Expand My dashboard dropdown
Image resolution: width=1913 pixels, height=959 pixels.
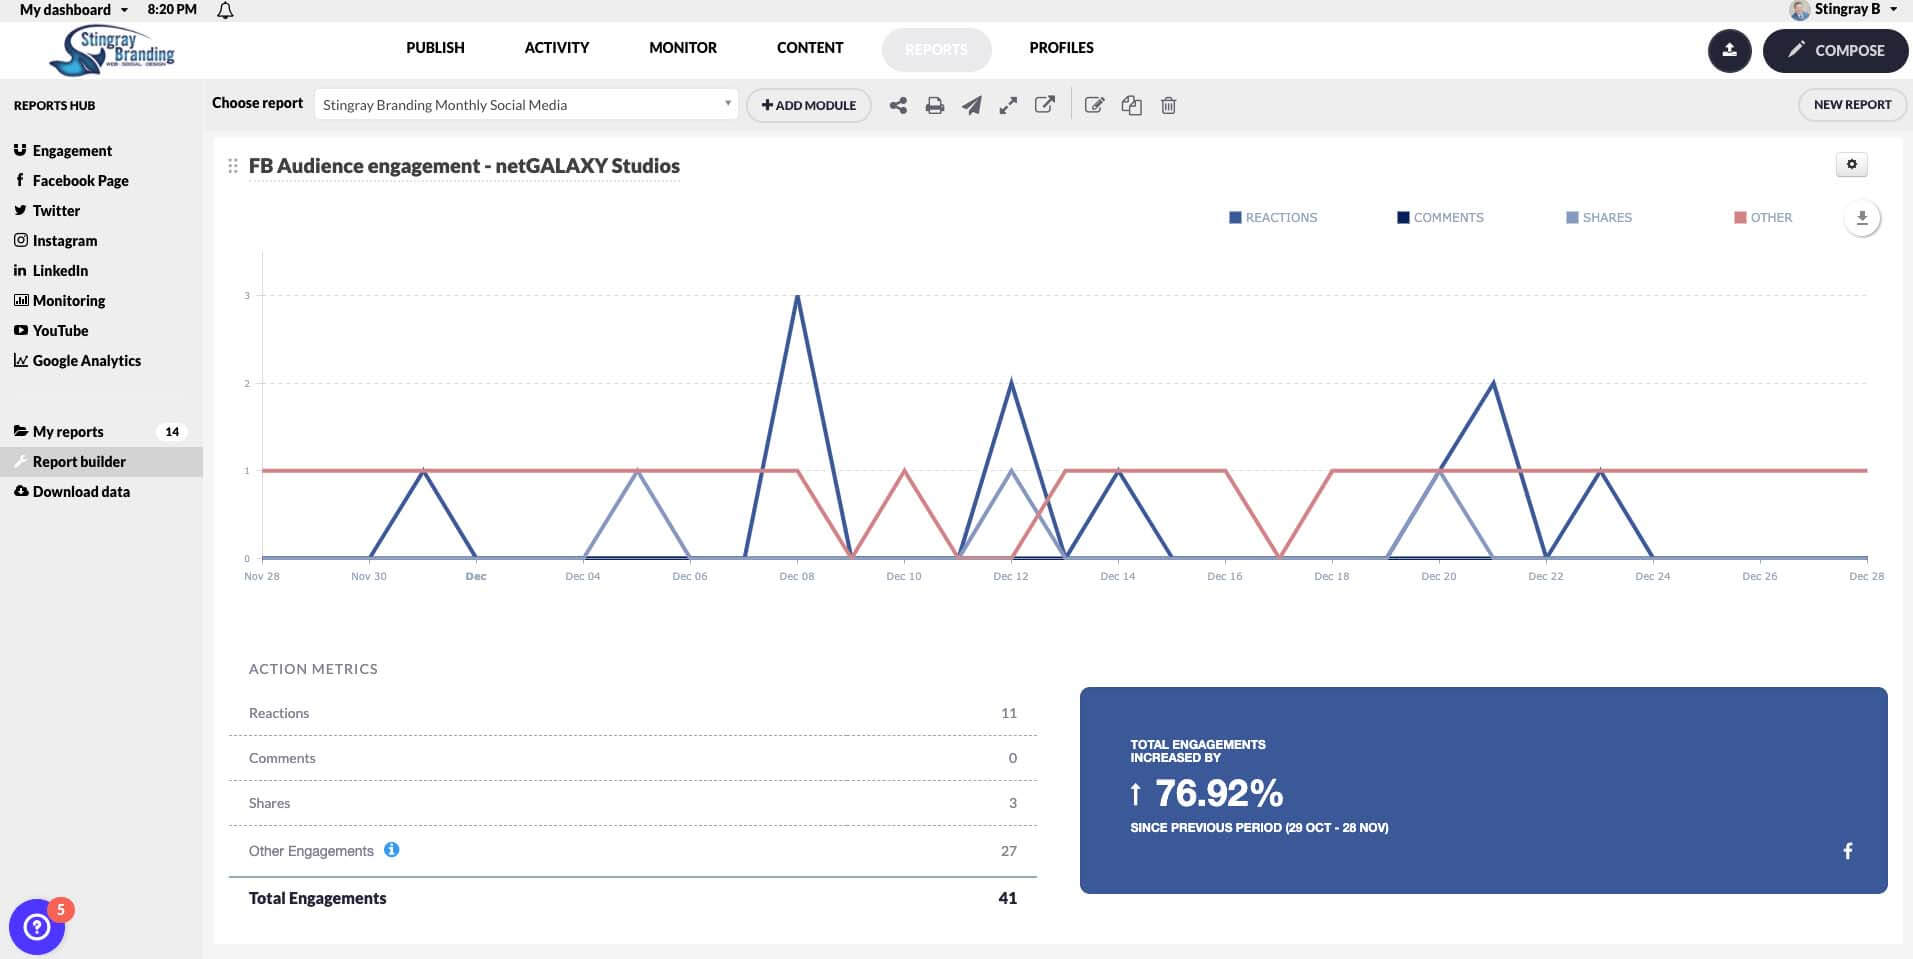[74, 10]
